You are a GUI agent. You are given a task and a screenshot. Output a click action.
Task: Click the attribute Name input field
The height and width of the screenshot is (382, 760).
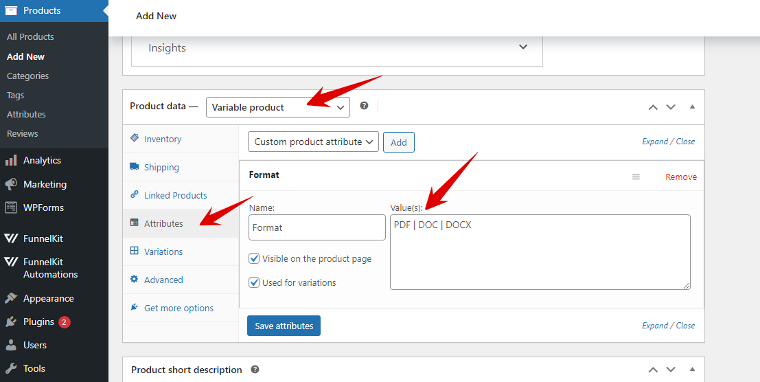317,227
